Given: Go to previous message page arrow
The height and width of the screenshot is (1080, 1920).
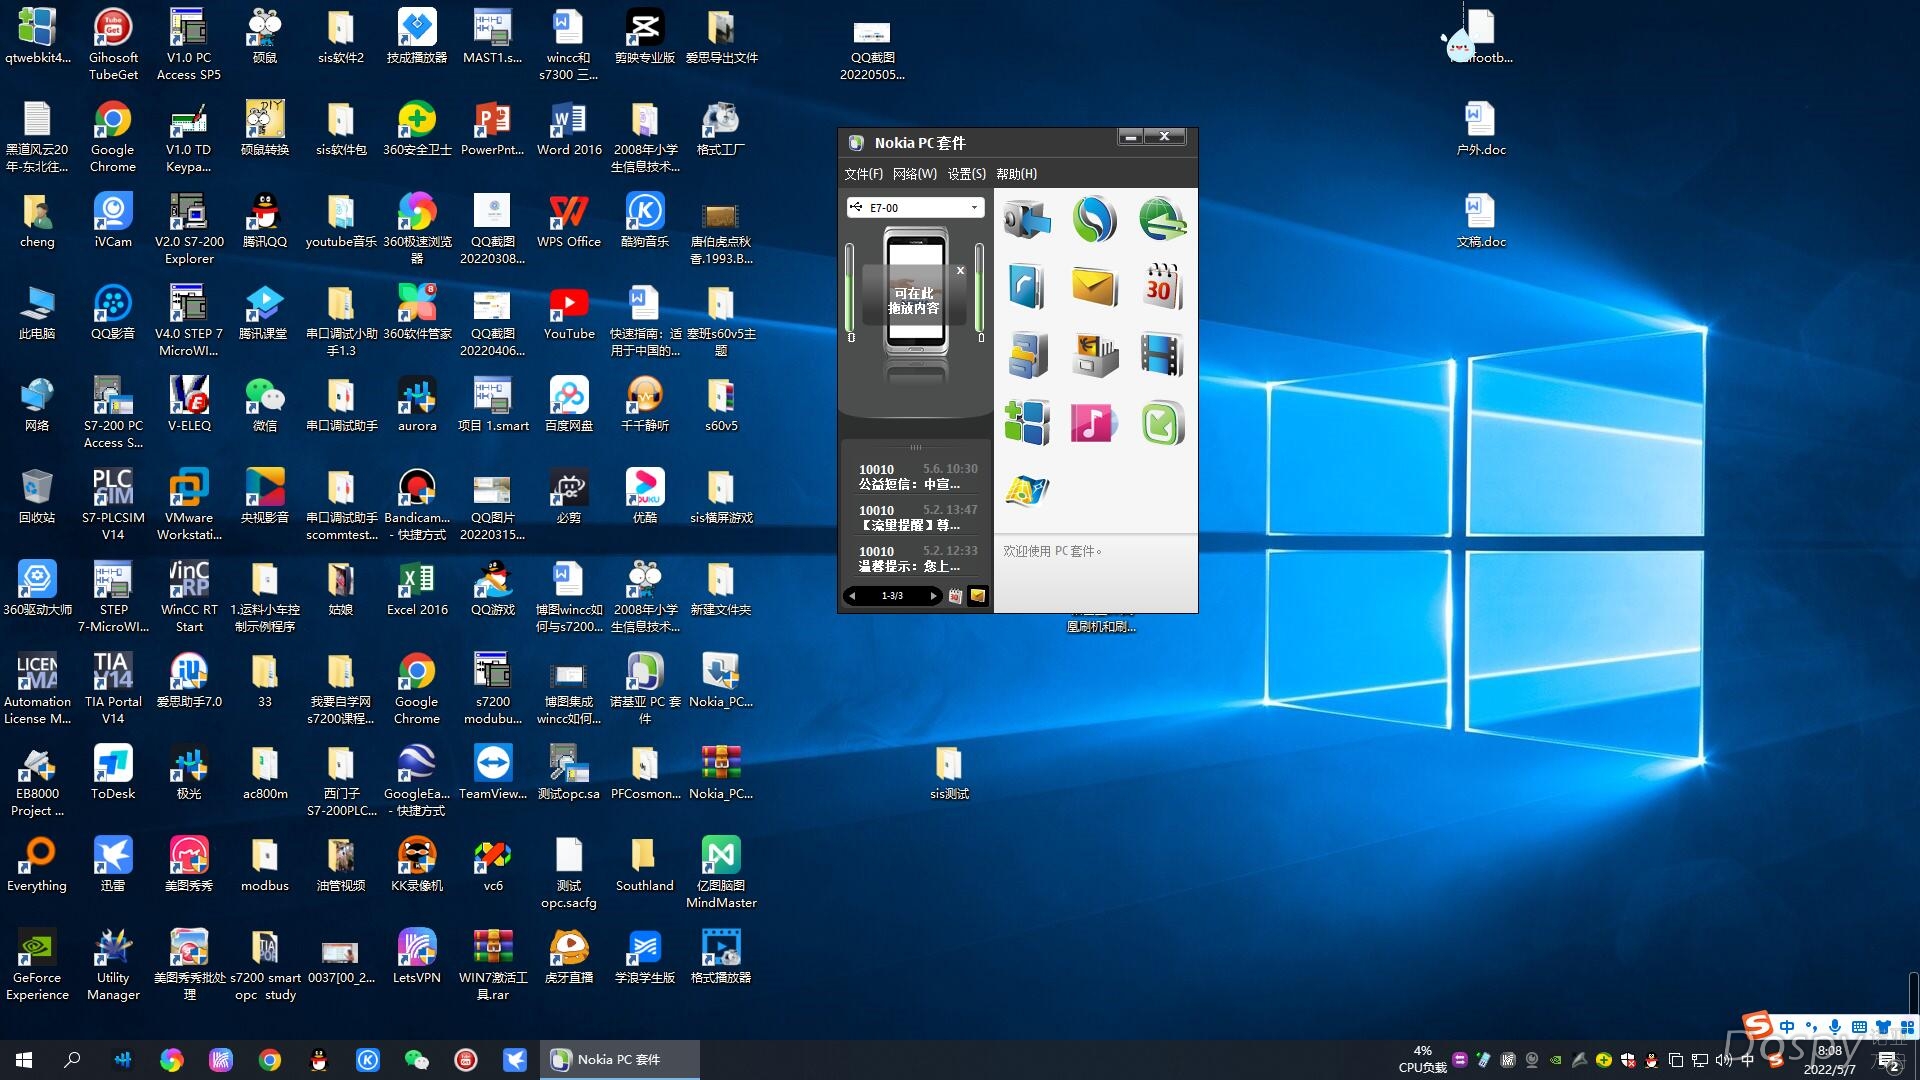Looking at the screenshot, I should [852, 596].
